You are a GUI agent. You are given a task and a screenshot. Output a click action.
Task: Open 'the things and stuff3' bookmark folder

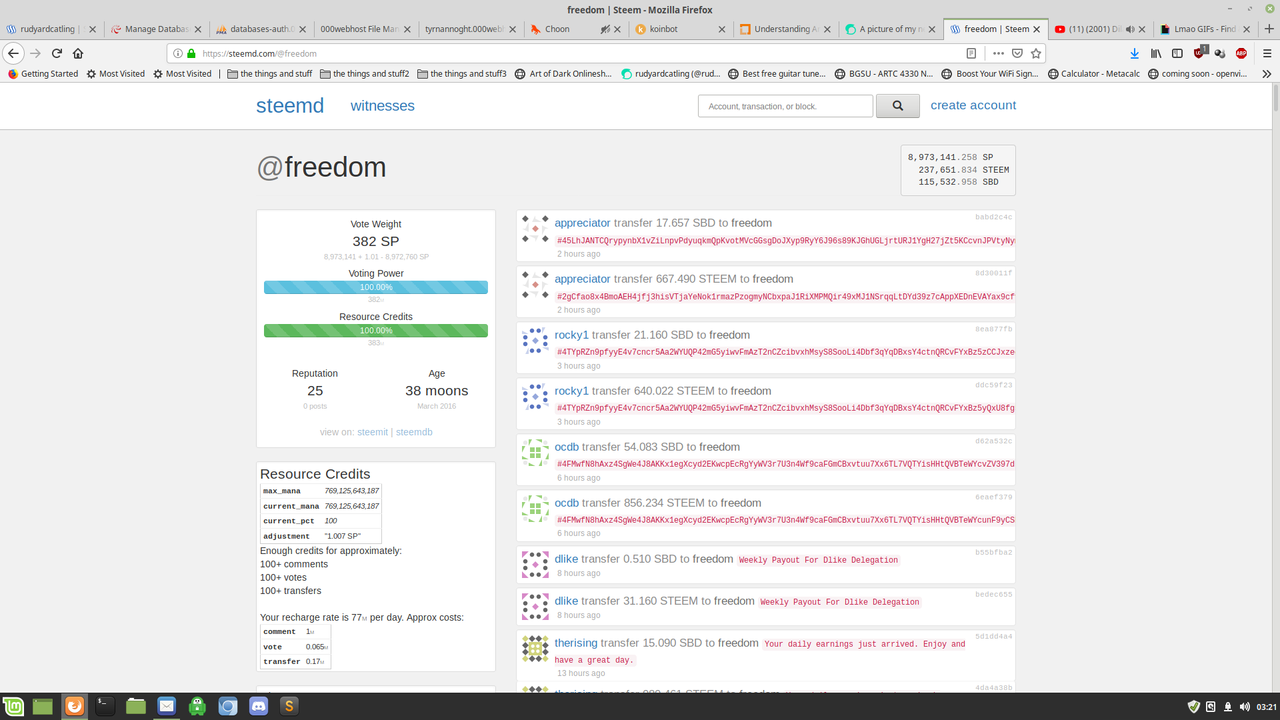(462, 73)
